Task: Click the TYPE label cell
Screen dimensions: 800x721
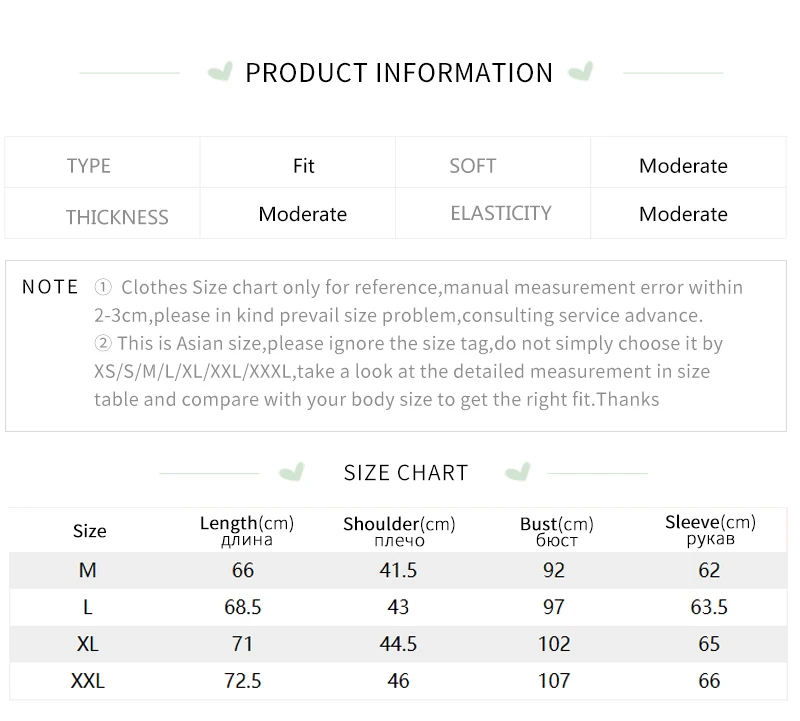Action: 89,166
